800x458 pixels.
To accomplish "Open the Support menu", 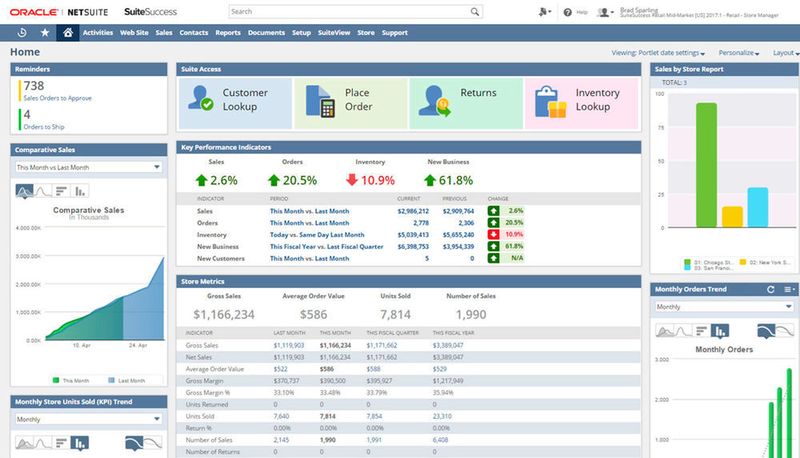I will [x=395, y=33].
